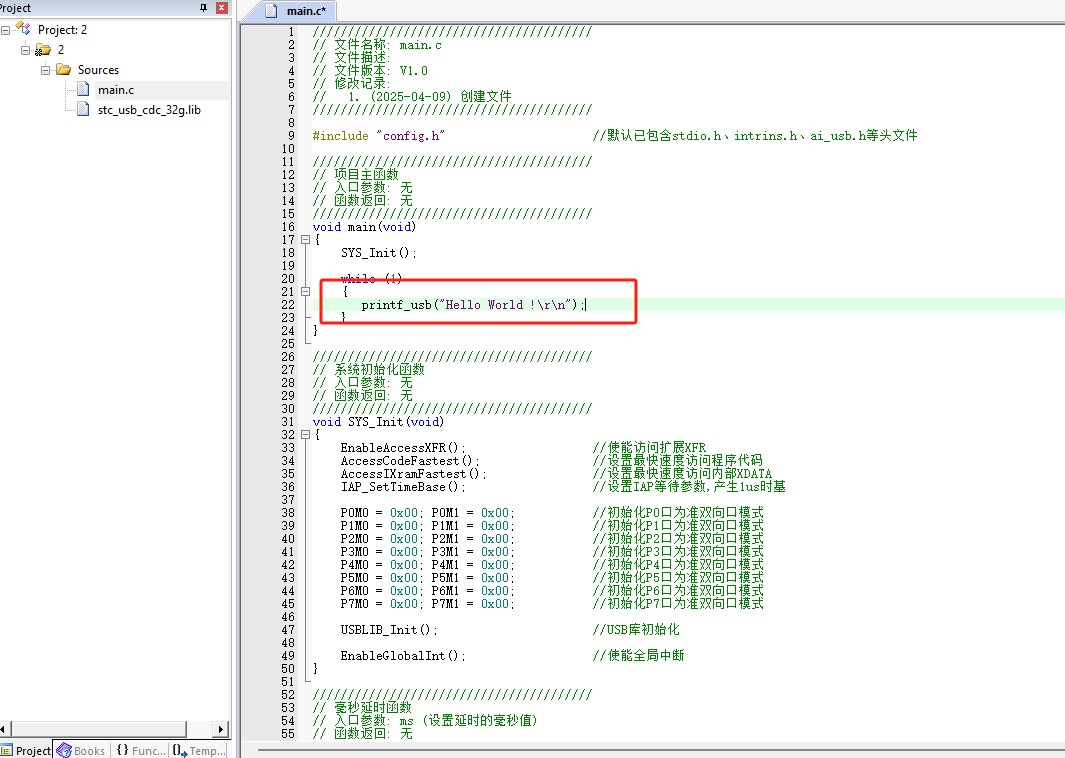Click the while (1) statement

pos(372,278)
